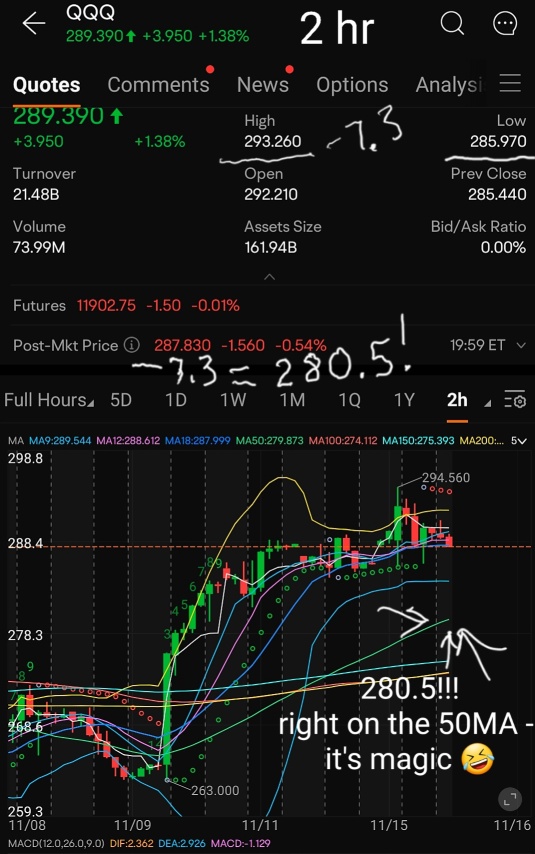Tap the DIF:2.362 value
535x854 pixels.
(x=131, y=843)
